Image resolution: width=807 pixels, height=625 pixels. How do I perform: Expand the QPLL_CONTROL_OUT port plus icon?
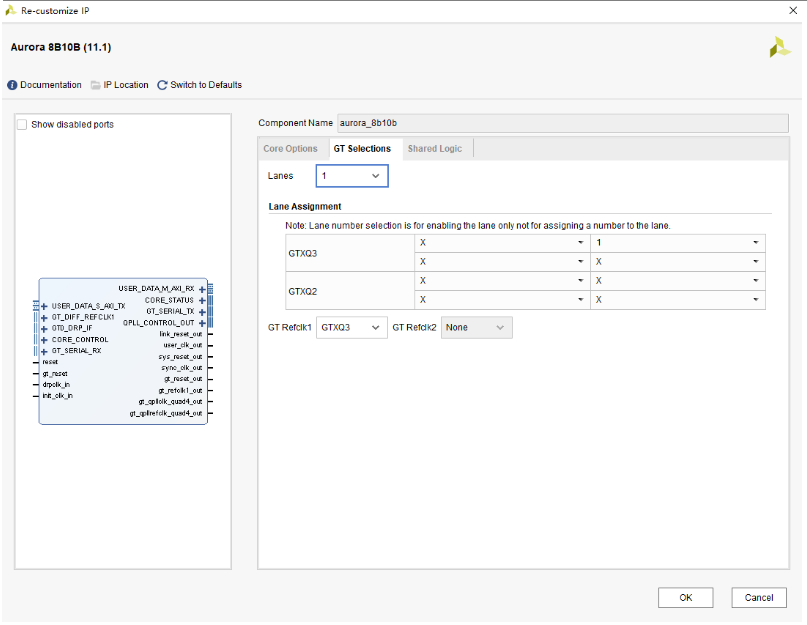(202, 323)
